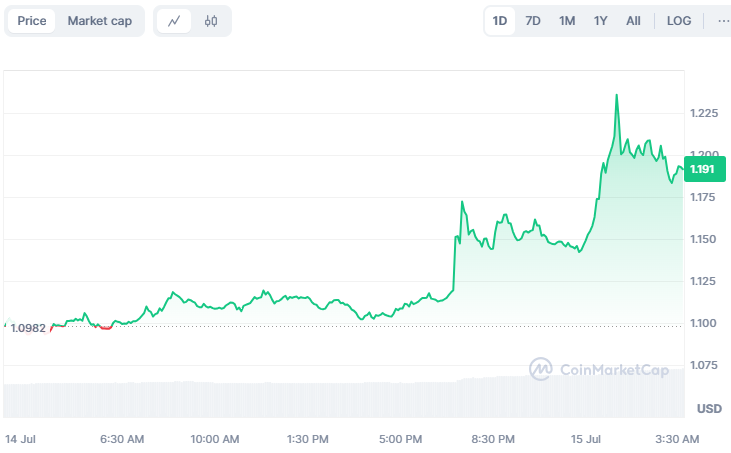Switch to candlestick chart icon

tap(211, 21)
